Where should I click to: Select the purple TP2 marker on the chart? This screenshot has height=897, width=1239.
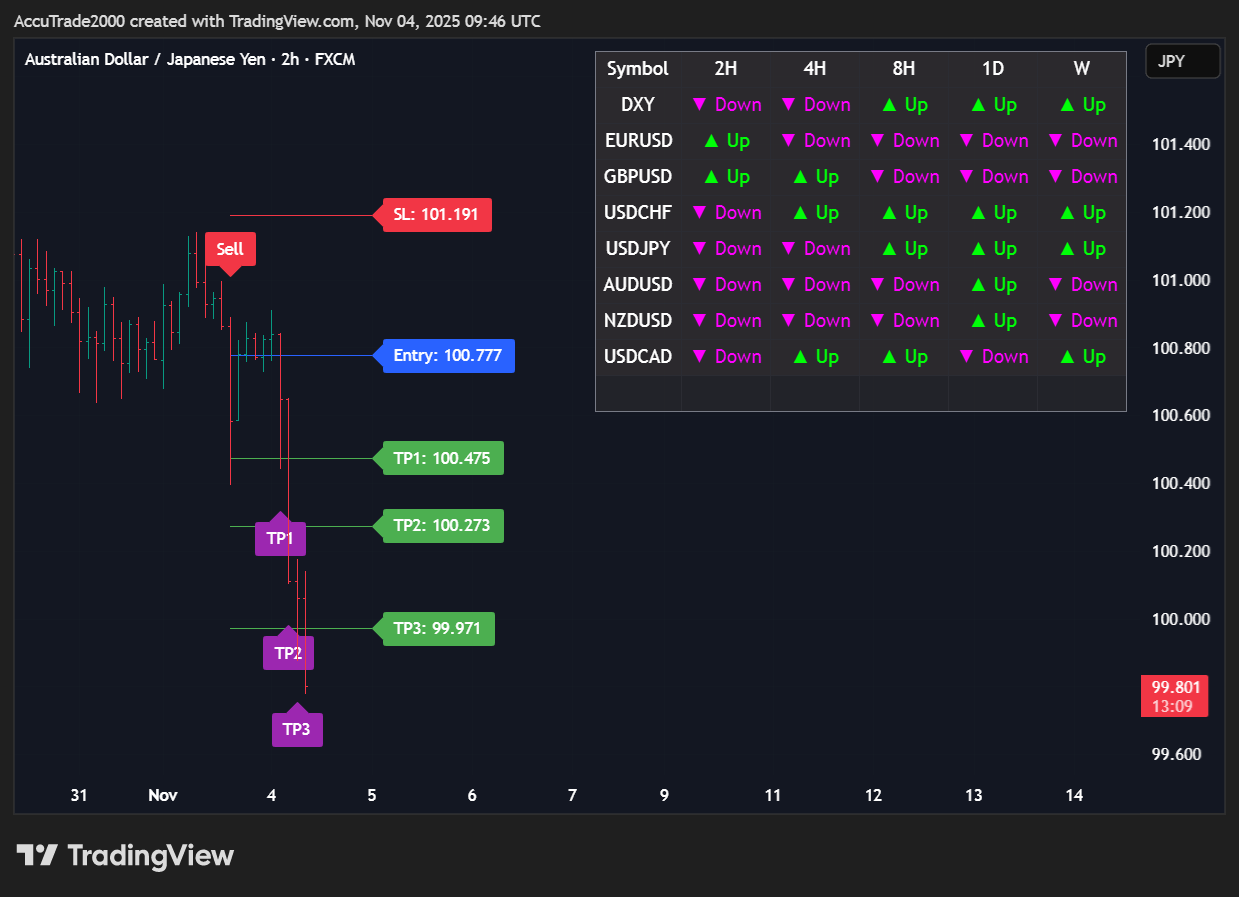(288, 653)
